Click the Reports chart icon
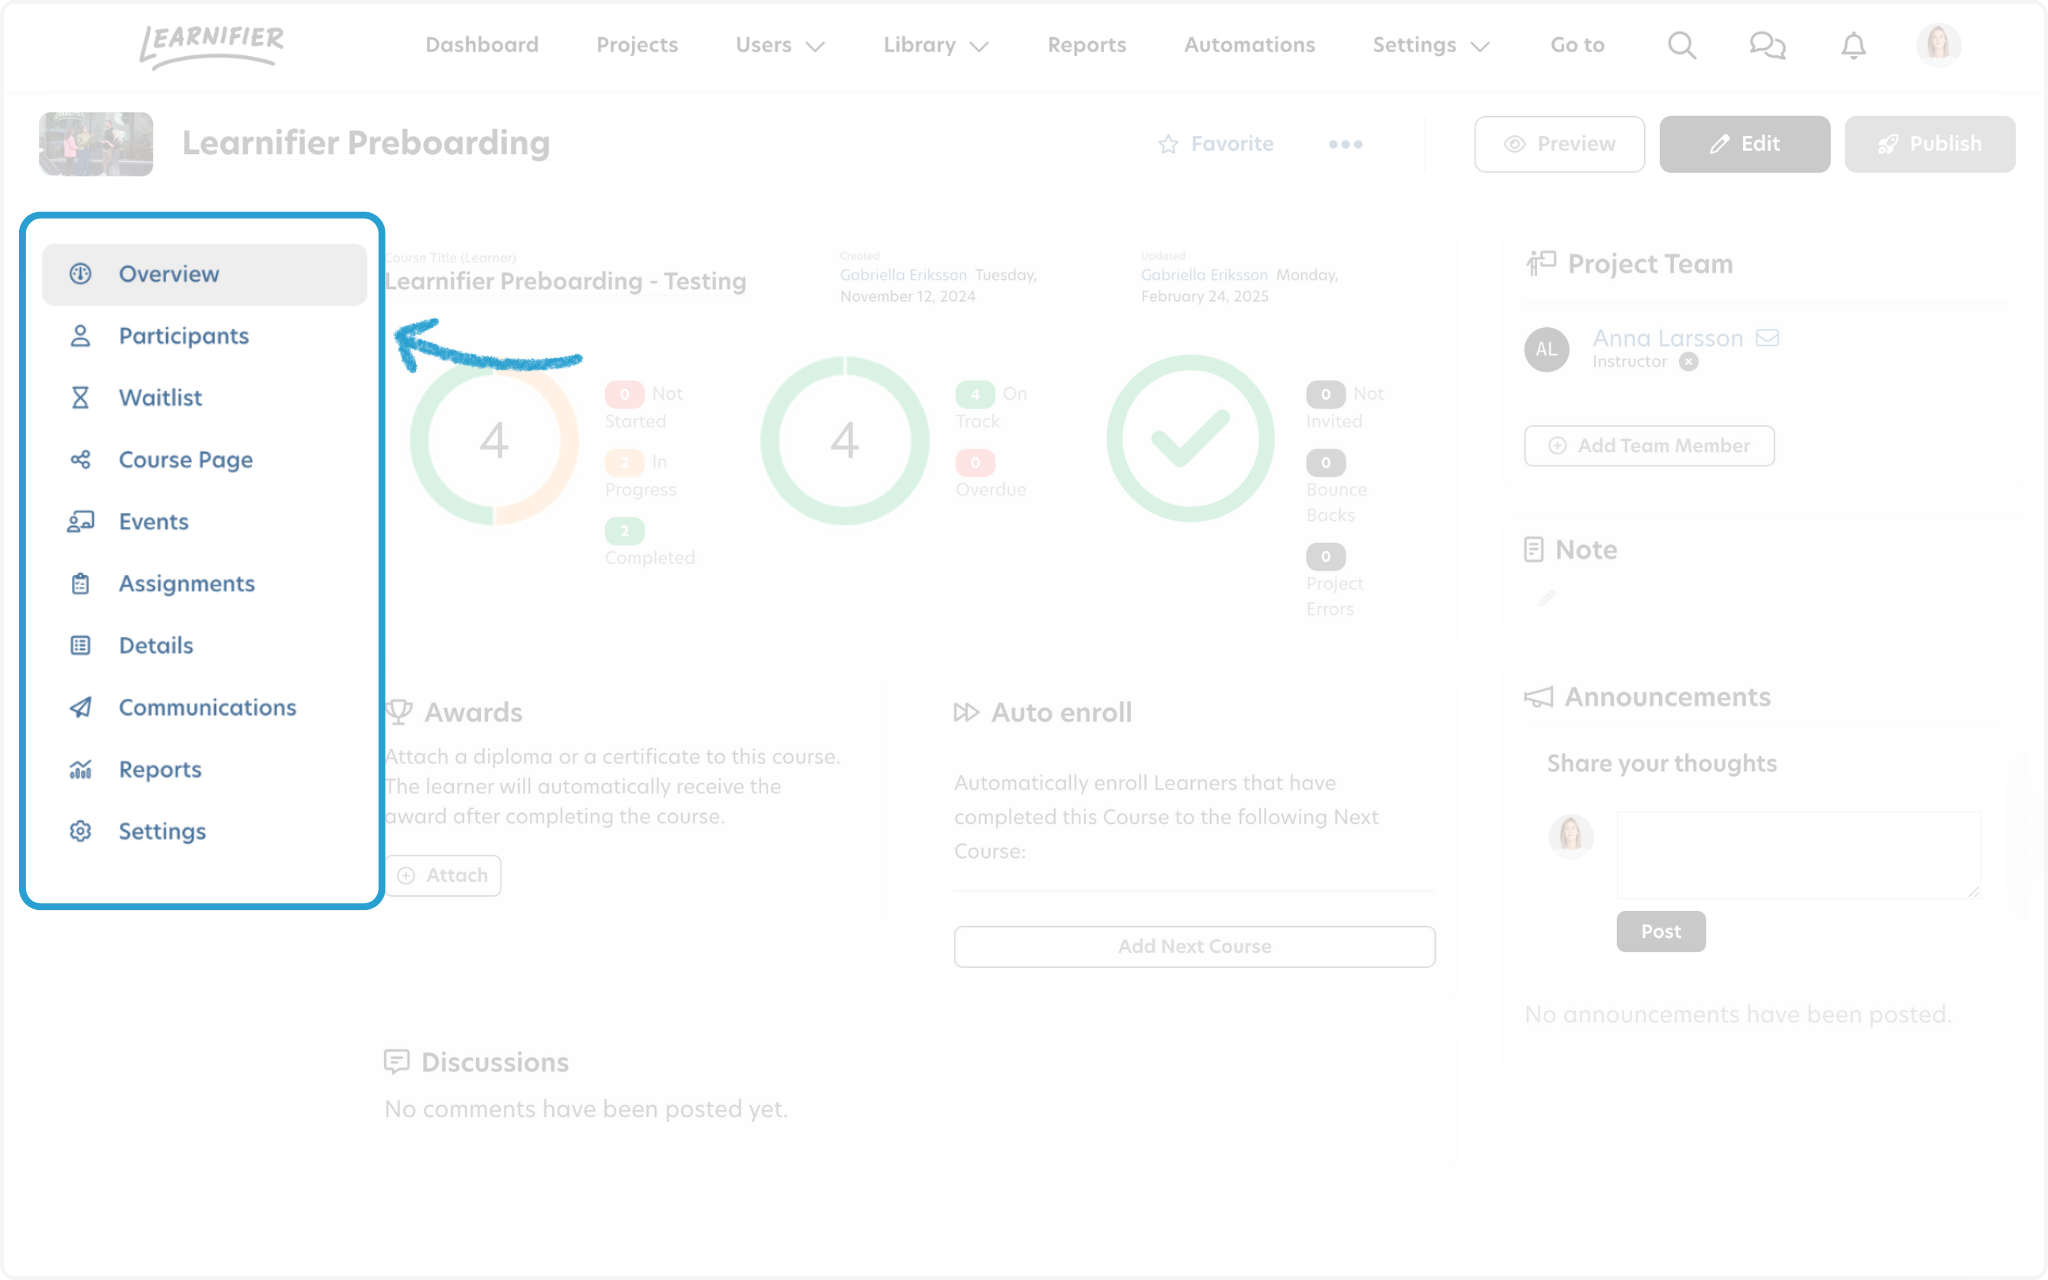 coord(81,770)
